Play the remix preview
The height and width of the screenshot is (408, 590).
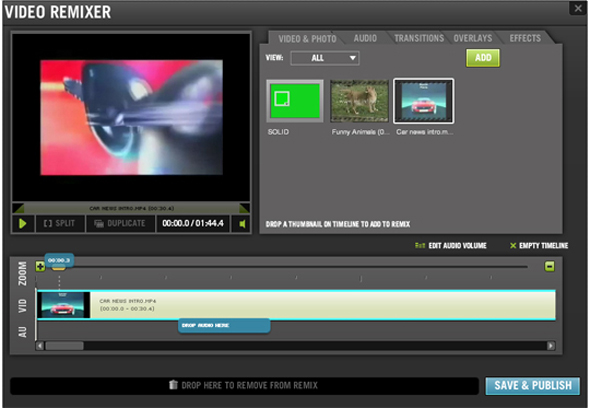(x=23, y=224)
